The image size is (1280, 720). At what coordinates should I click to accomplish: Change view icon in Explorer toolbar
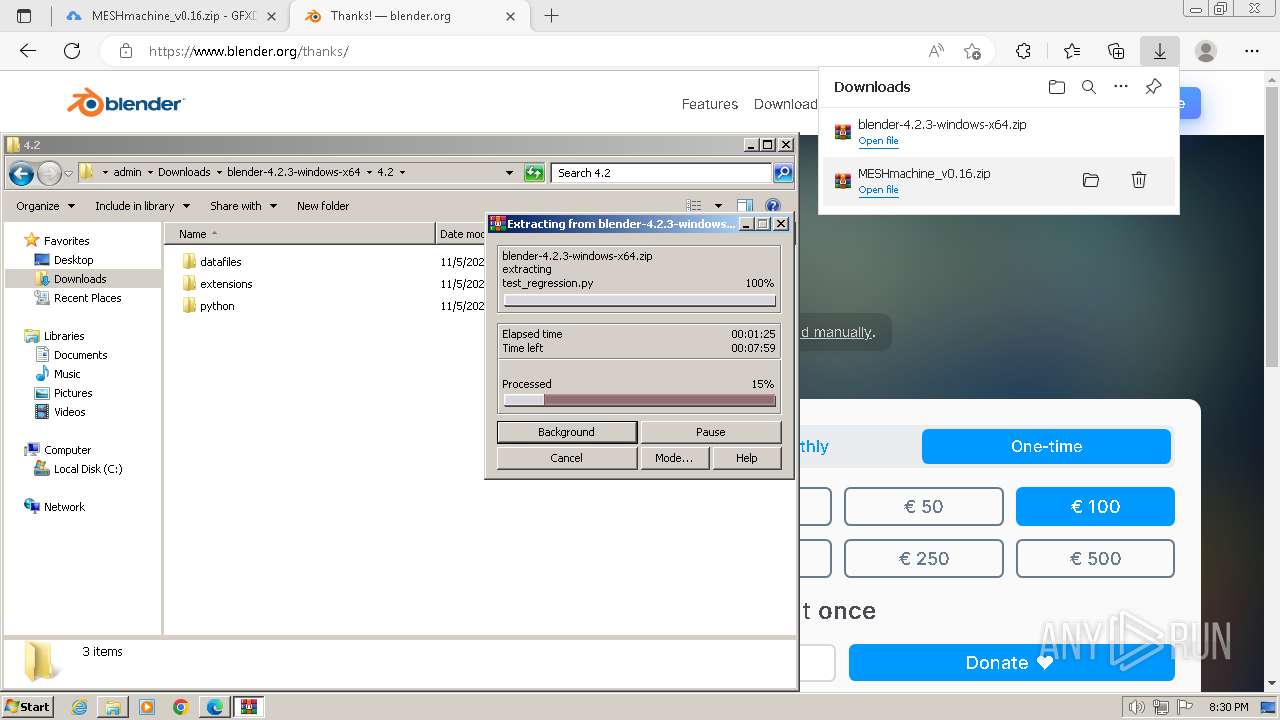pyautogui.click(x=694, y=206)
